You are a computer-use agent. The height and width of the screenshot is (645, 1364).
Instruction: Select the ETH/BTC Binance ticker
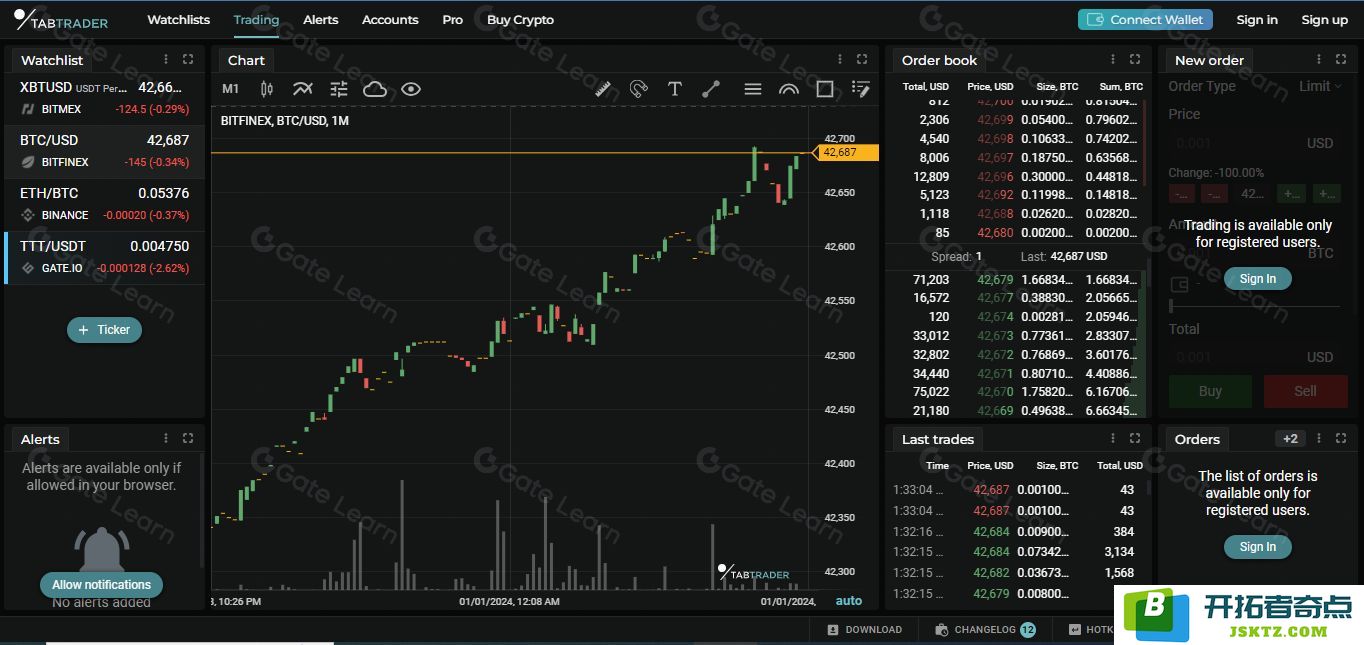click(x=105, y=203)
